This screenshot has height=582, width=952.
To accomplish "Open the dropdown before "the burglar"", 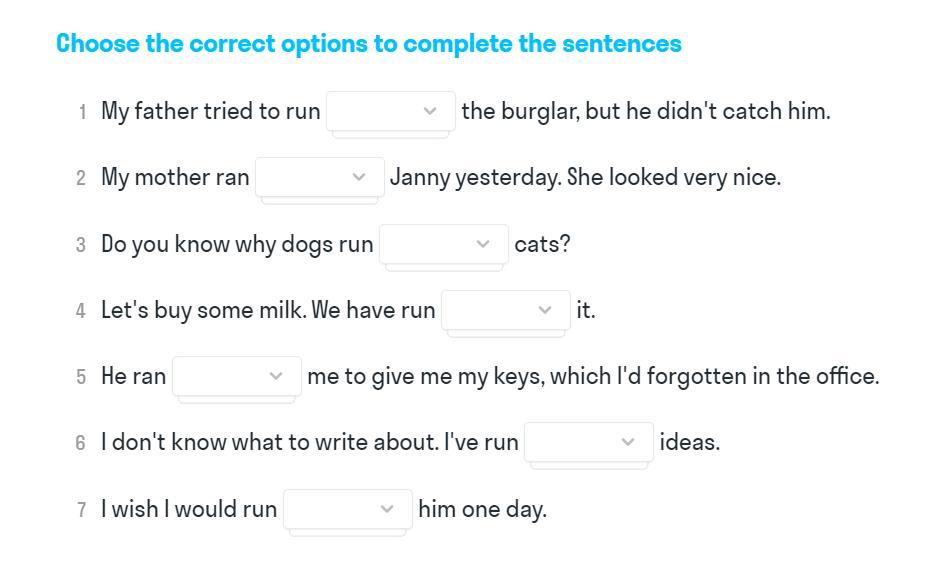I will coord(391,111).
